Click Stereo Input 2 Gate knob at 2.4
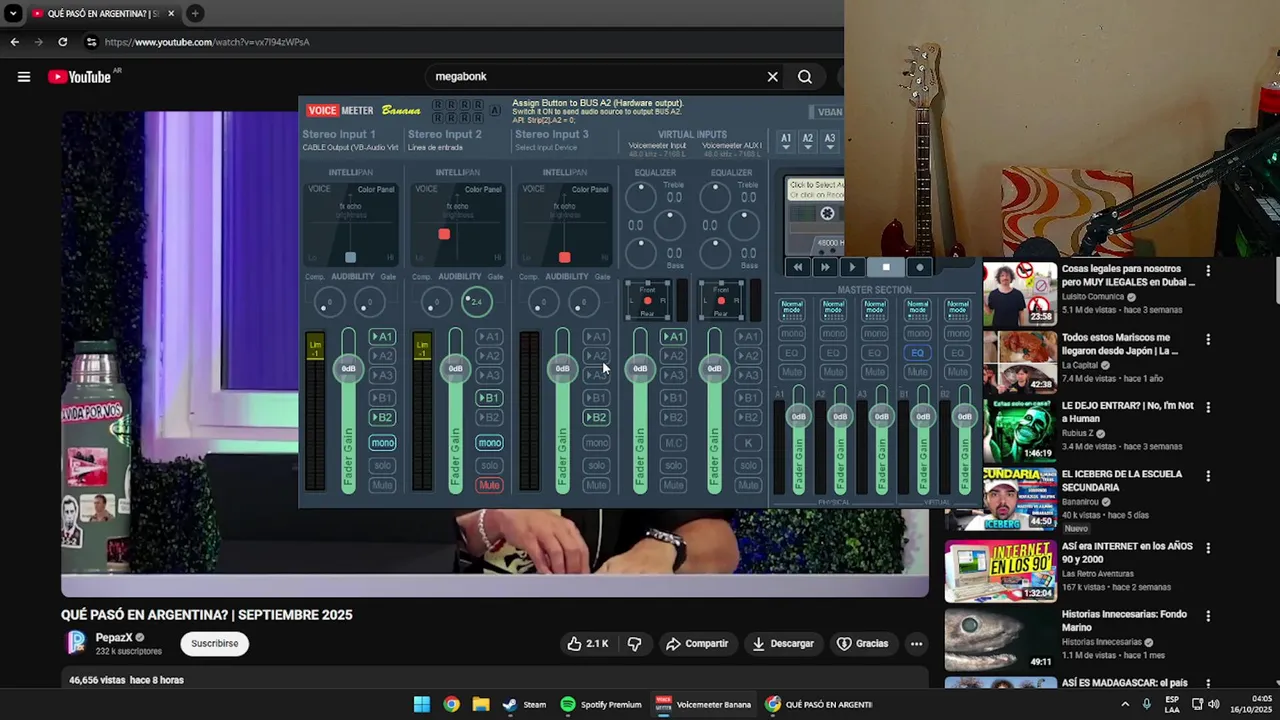 477,301
